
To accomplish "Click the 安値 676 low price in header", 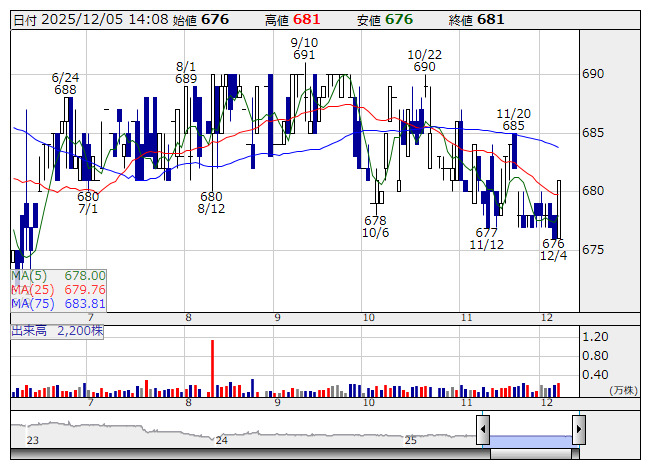I will tap(385, 20).
